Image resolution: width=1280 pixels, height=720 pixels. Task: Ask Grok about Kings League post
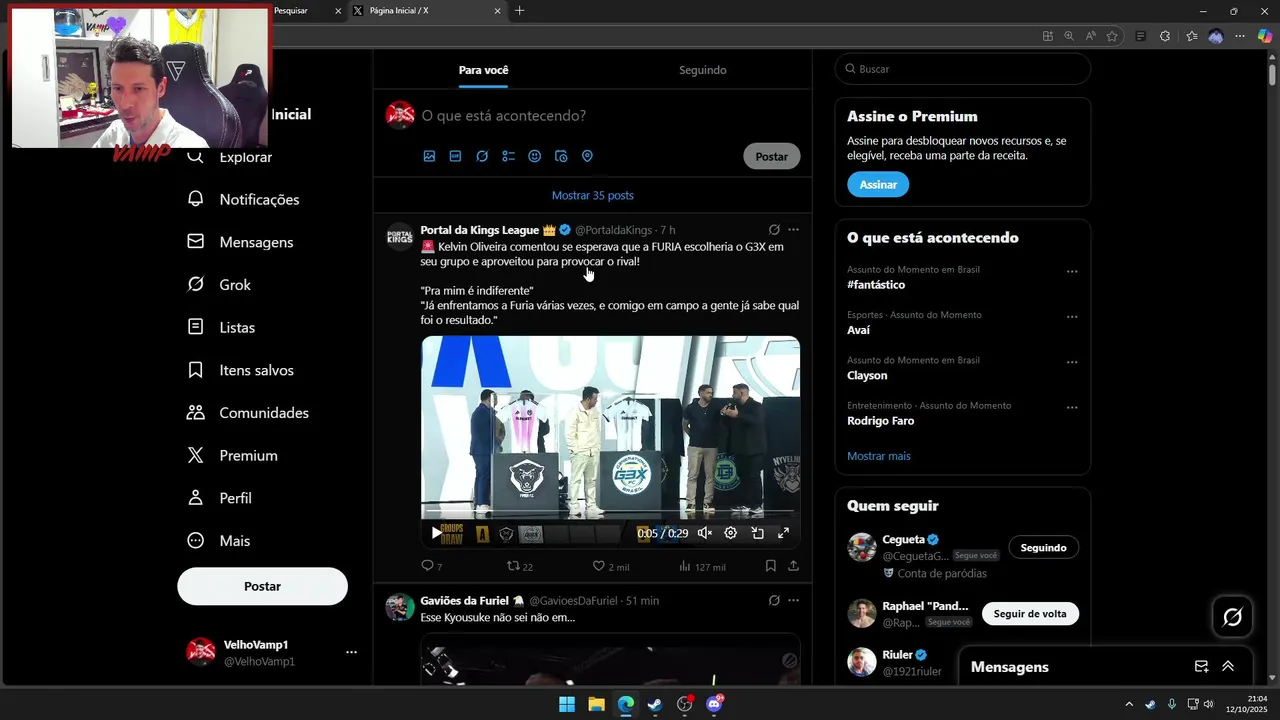coord(774,230)
